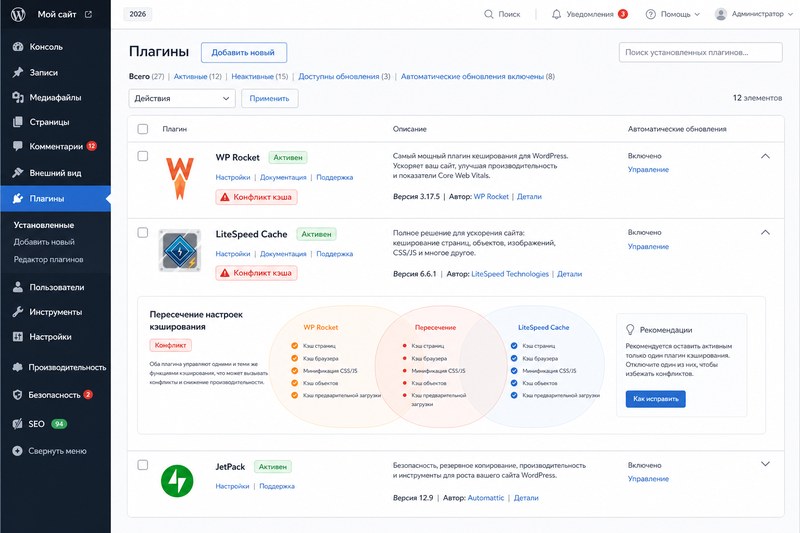The width and height of the screenshot is (800, 533).
Task: Click the Добавить новый button near the title
Action: point(243,53)
